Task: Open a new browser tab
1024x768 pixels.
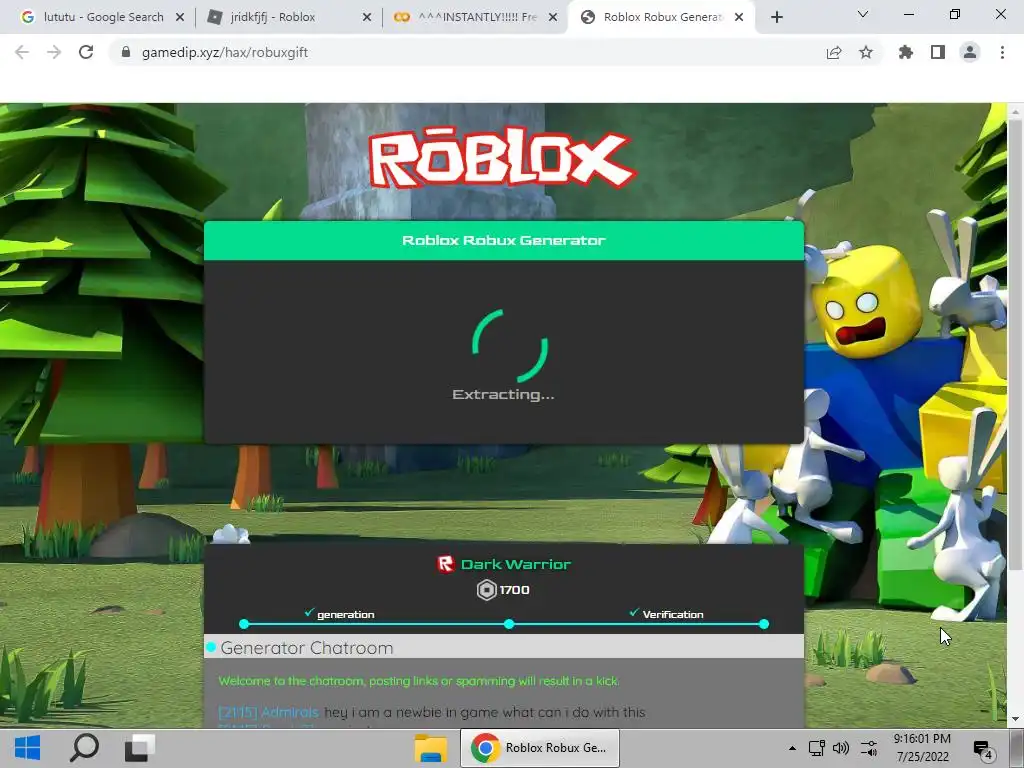Action: [x=776, y=17]
